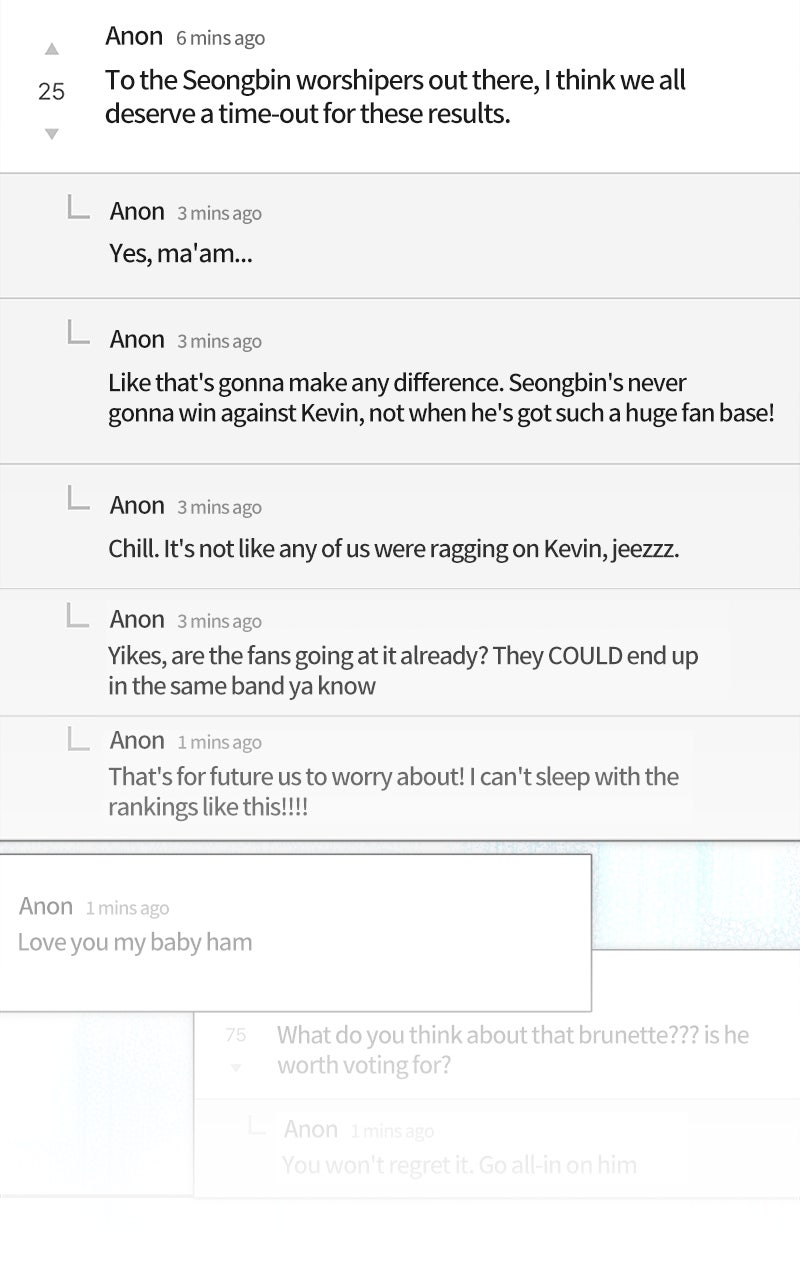Click the "6 mins ago" timestamp

[220, 39]
